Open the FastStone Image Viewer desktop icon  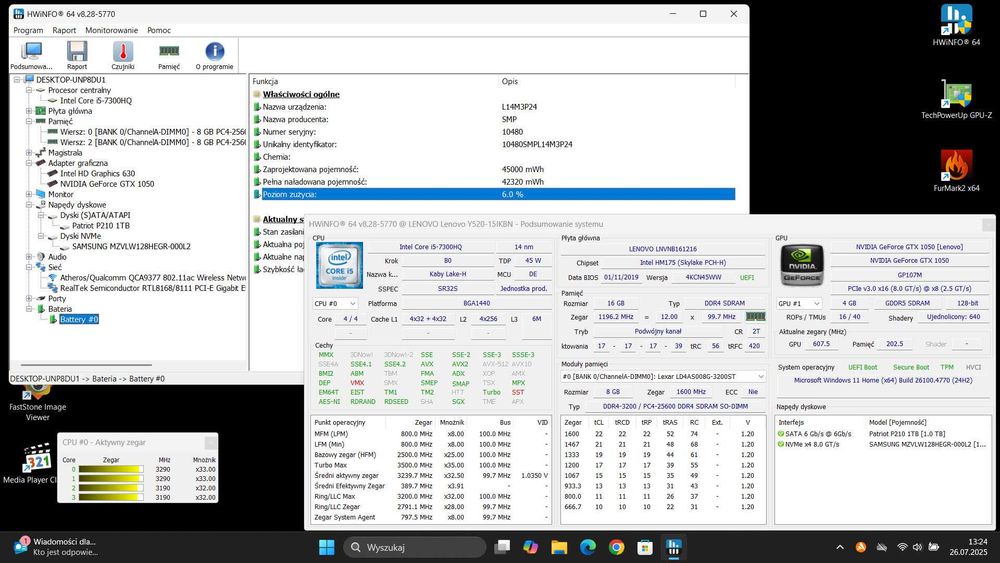pyautogui.click(x=37, y=402)
